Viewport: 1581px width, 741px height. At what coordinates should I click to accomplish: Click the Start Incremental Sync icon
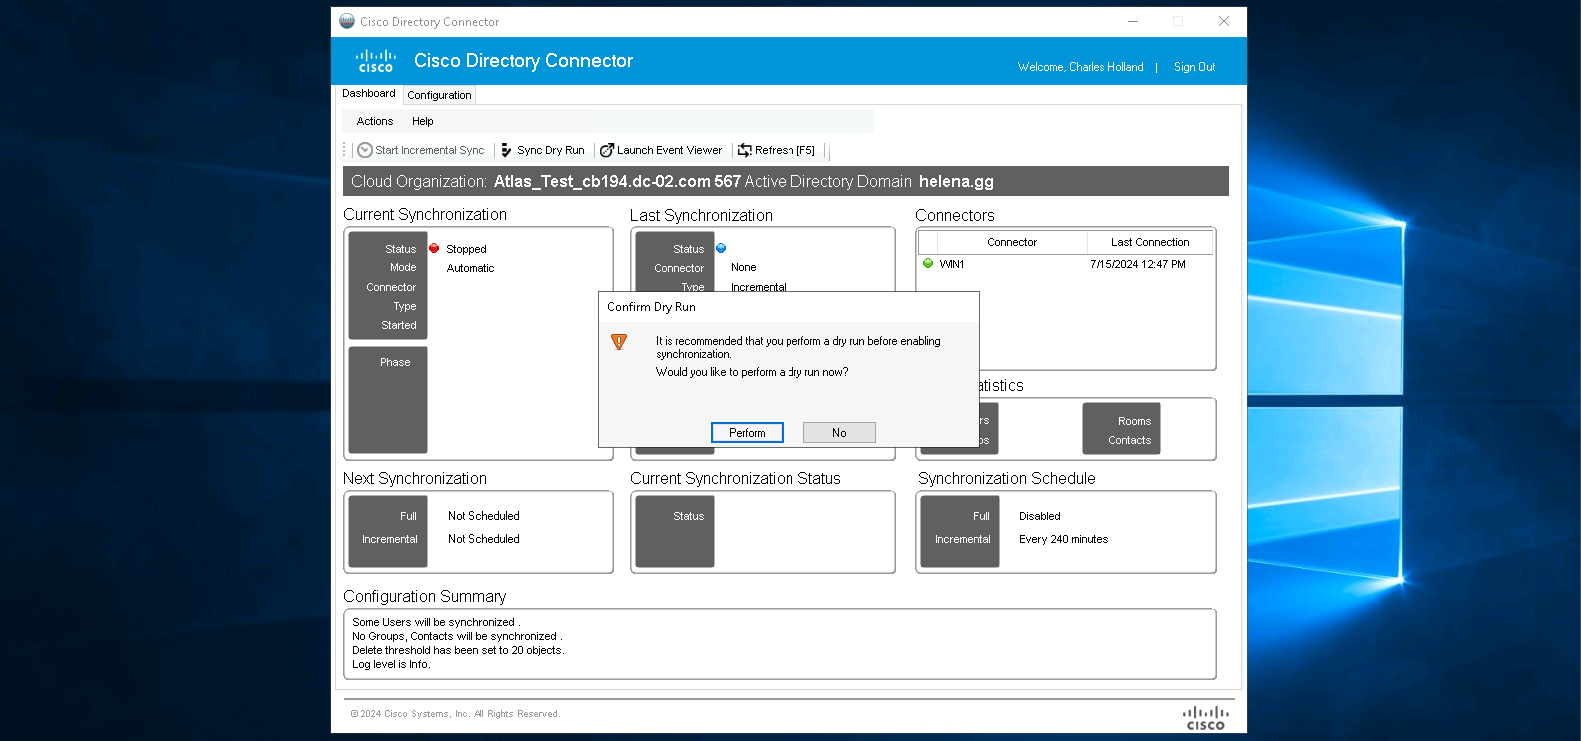365,150
